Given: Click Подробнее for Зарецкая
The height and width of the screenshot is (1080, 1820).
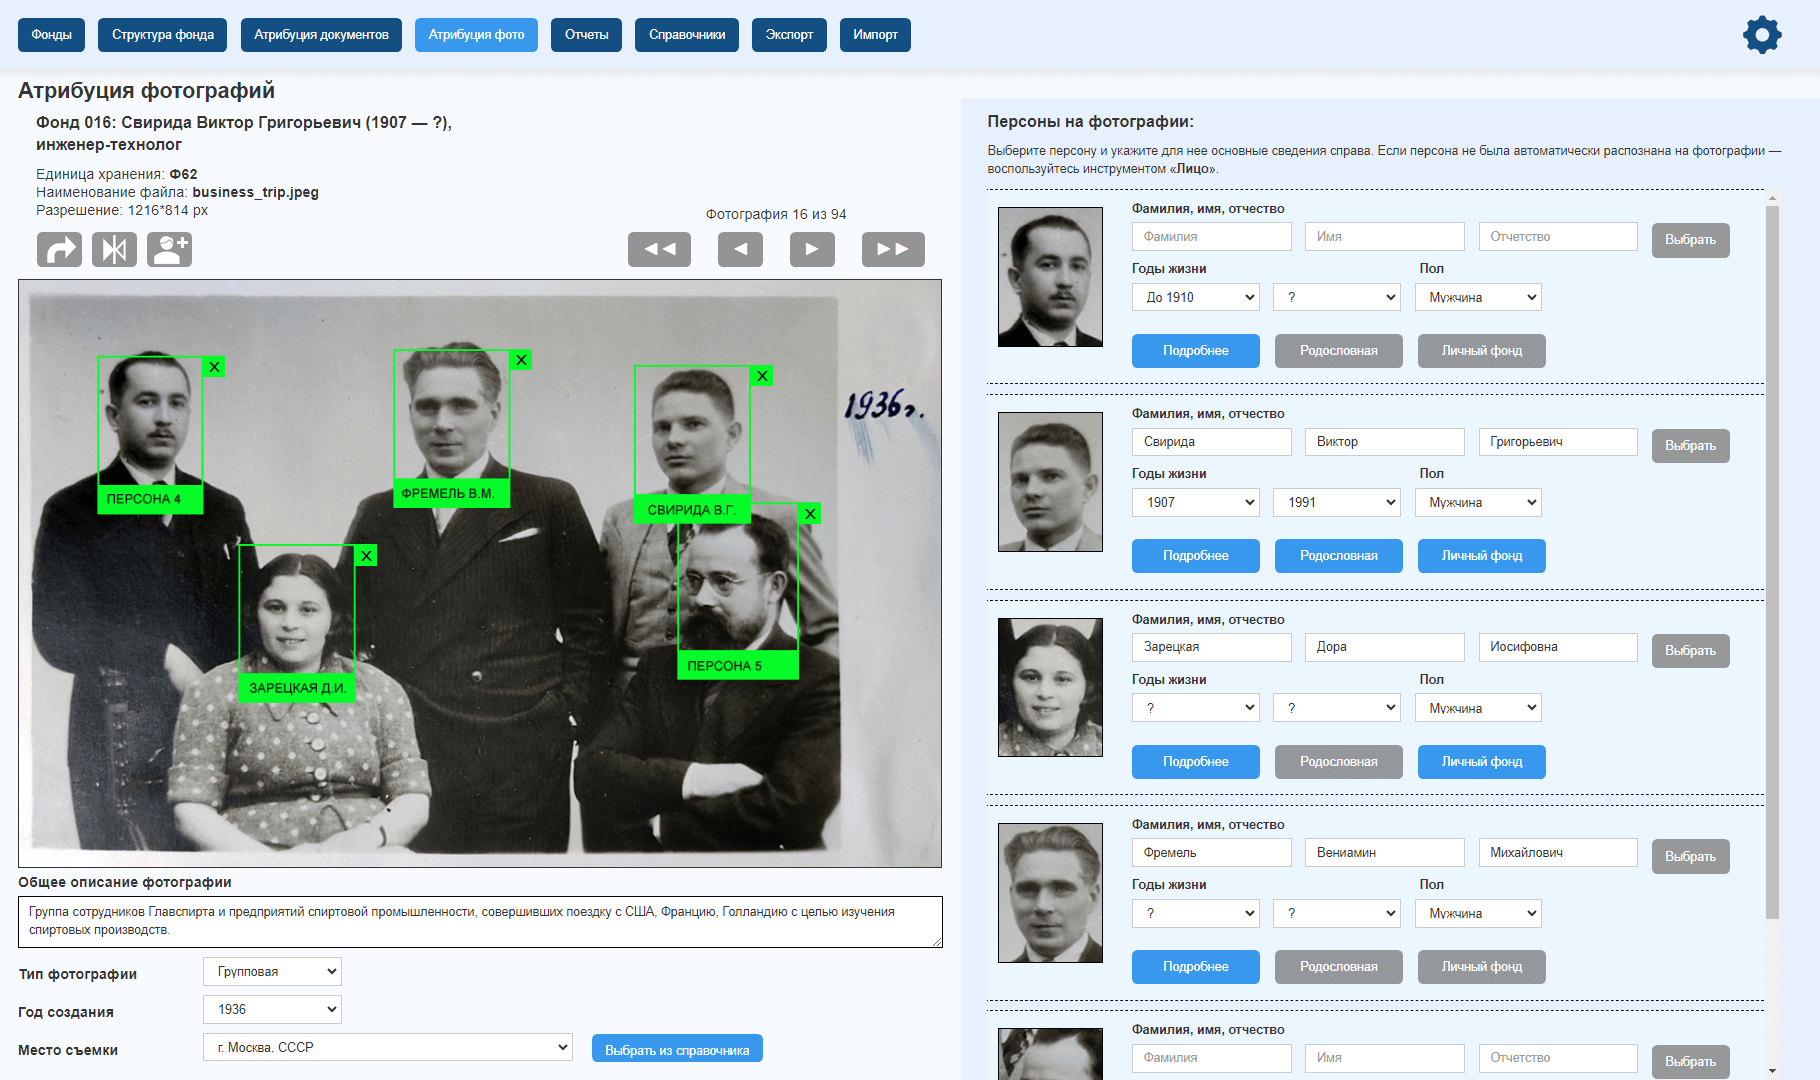Looking at the screenshot, I should (1196, 762).
